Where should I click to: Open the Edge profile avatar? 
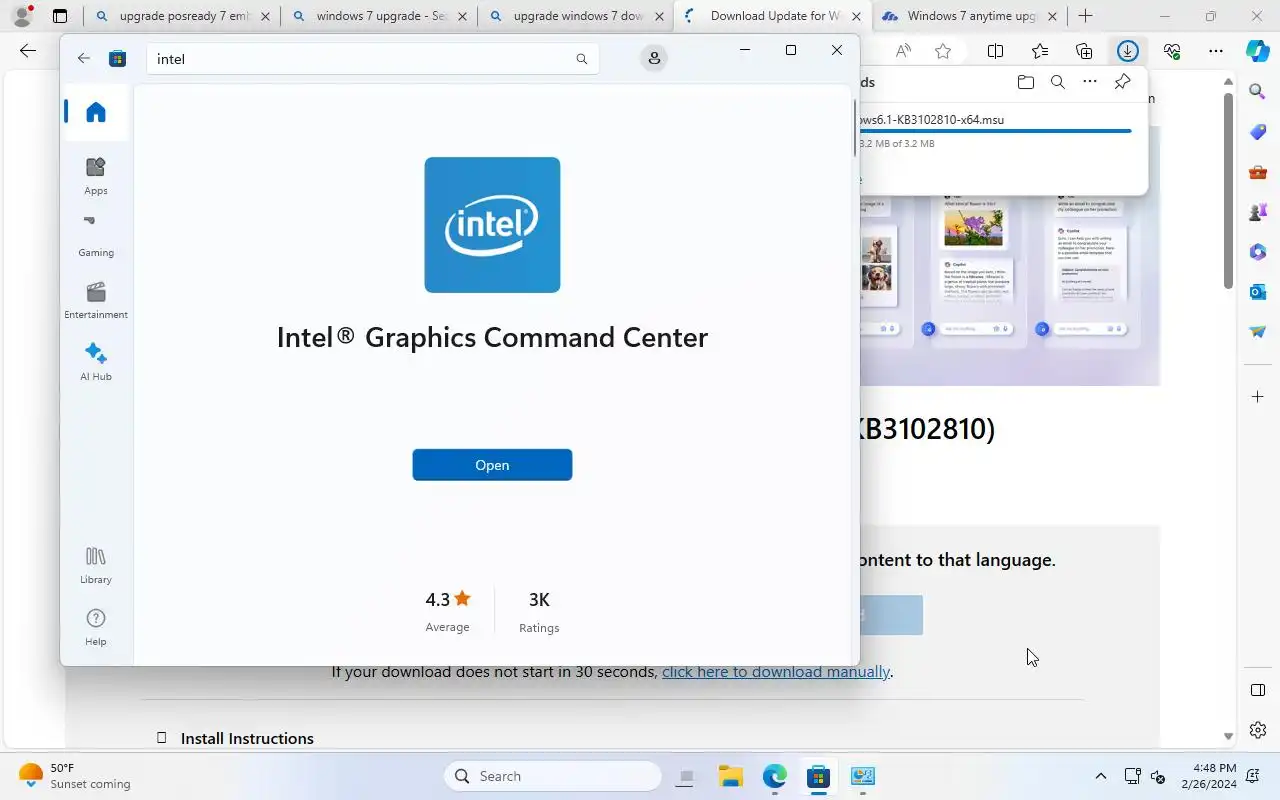click(x=22, y=16)
